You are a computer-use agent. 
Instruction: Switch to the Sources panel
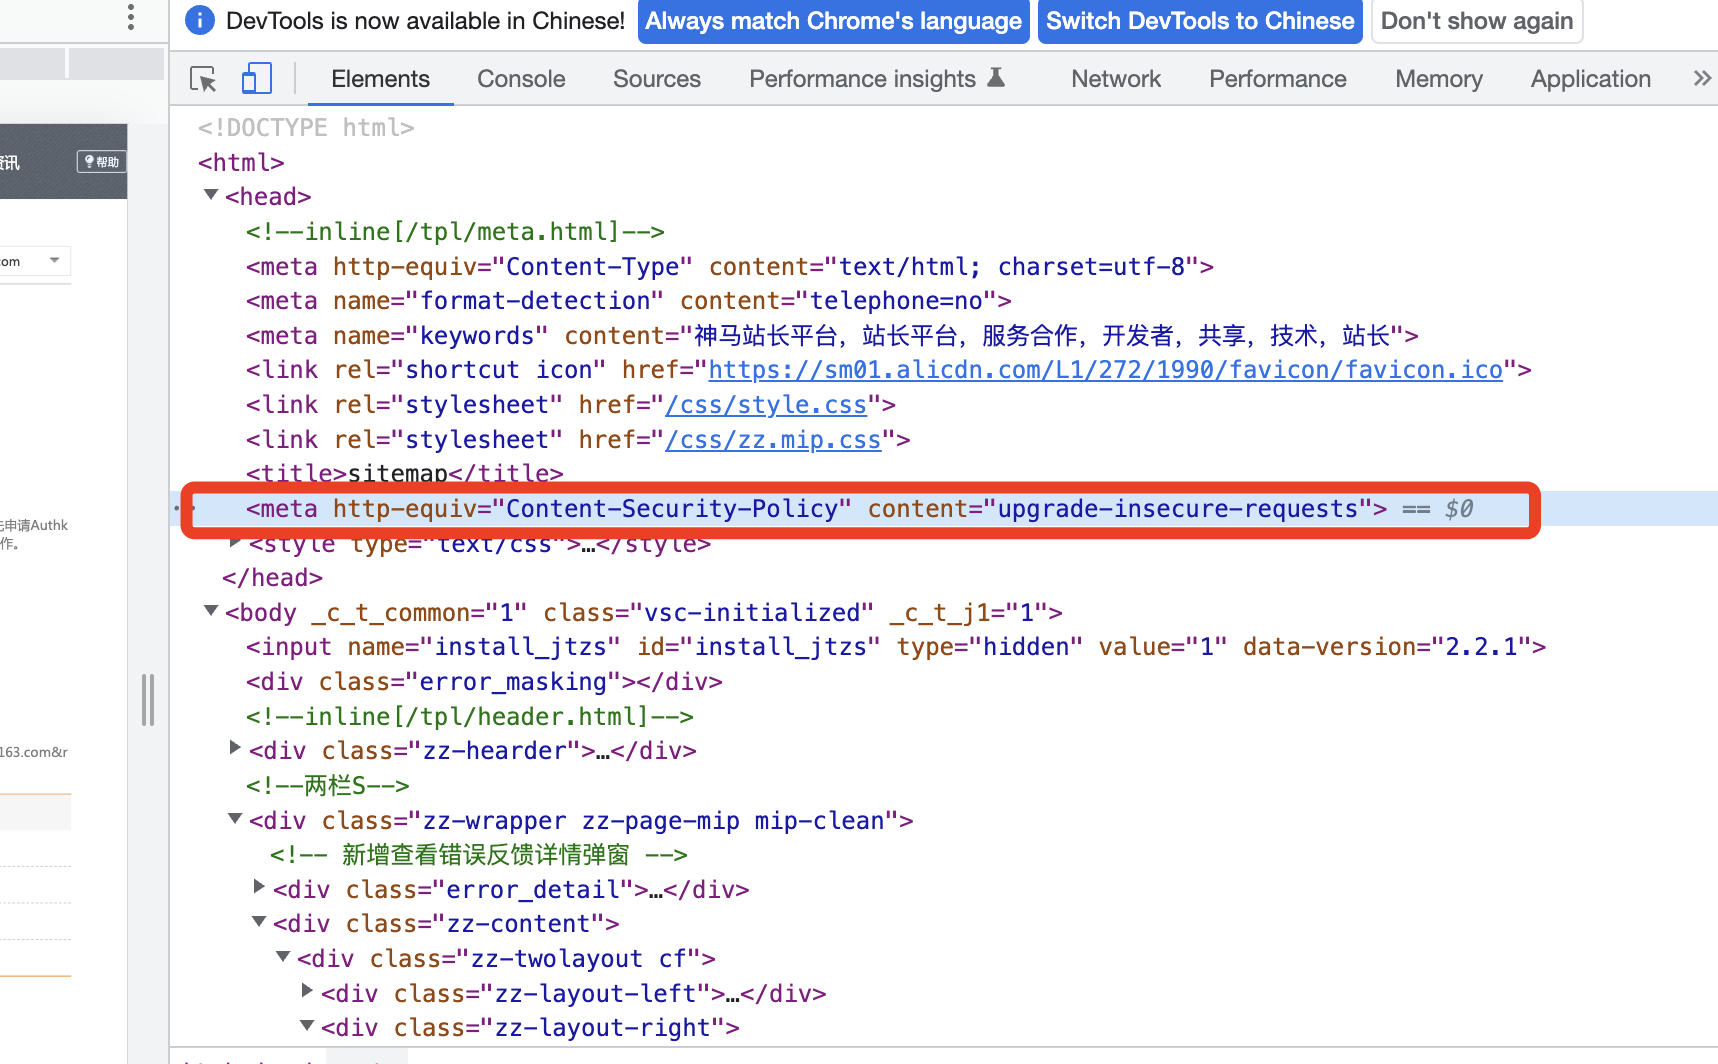point(657,78)
